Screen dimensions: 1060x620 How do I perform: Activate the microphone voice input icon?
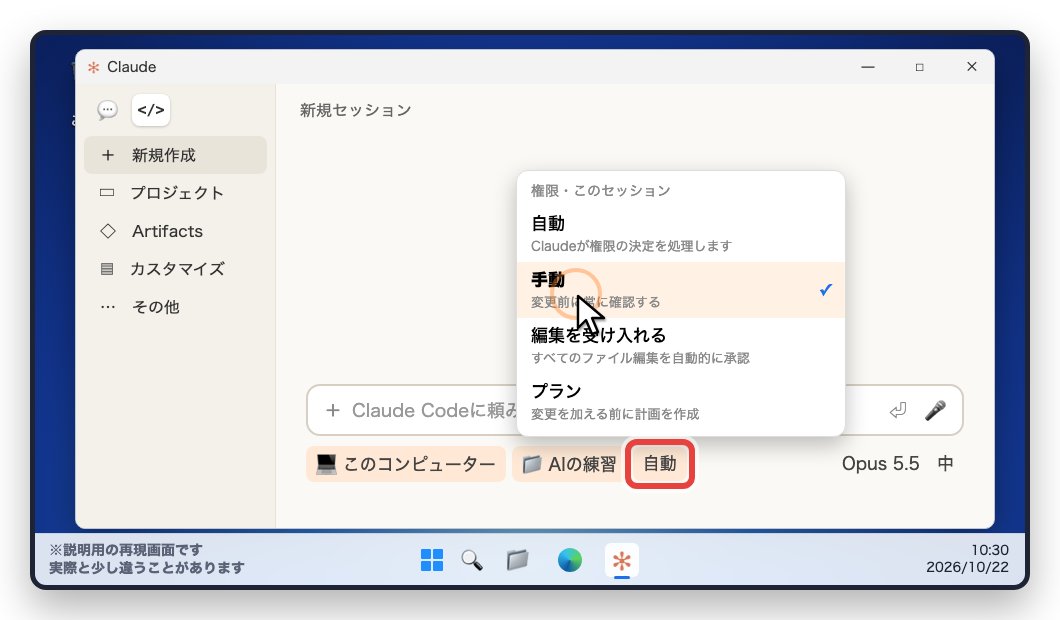coord(936,410)
